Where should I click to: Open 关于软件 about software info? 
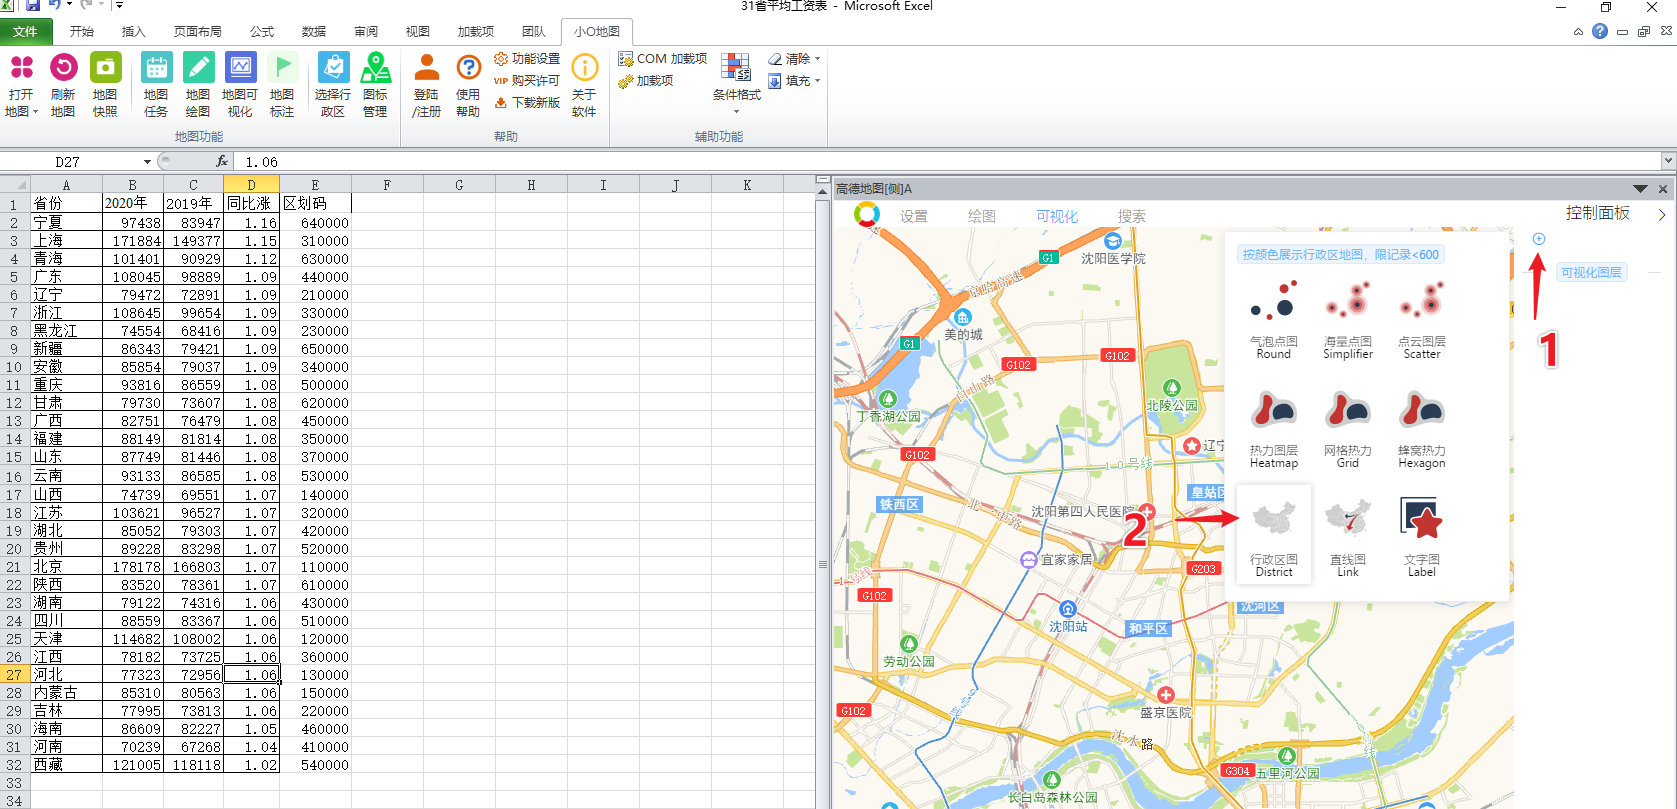pos(584,86)
